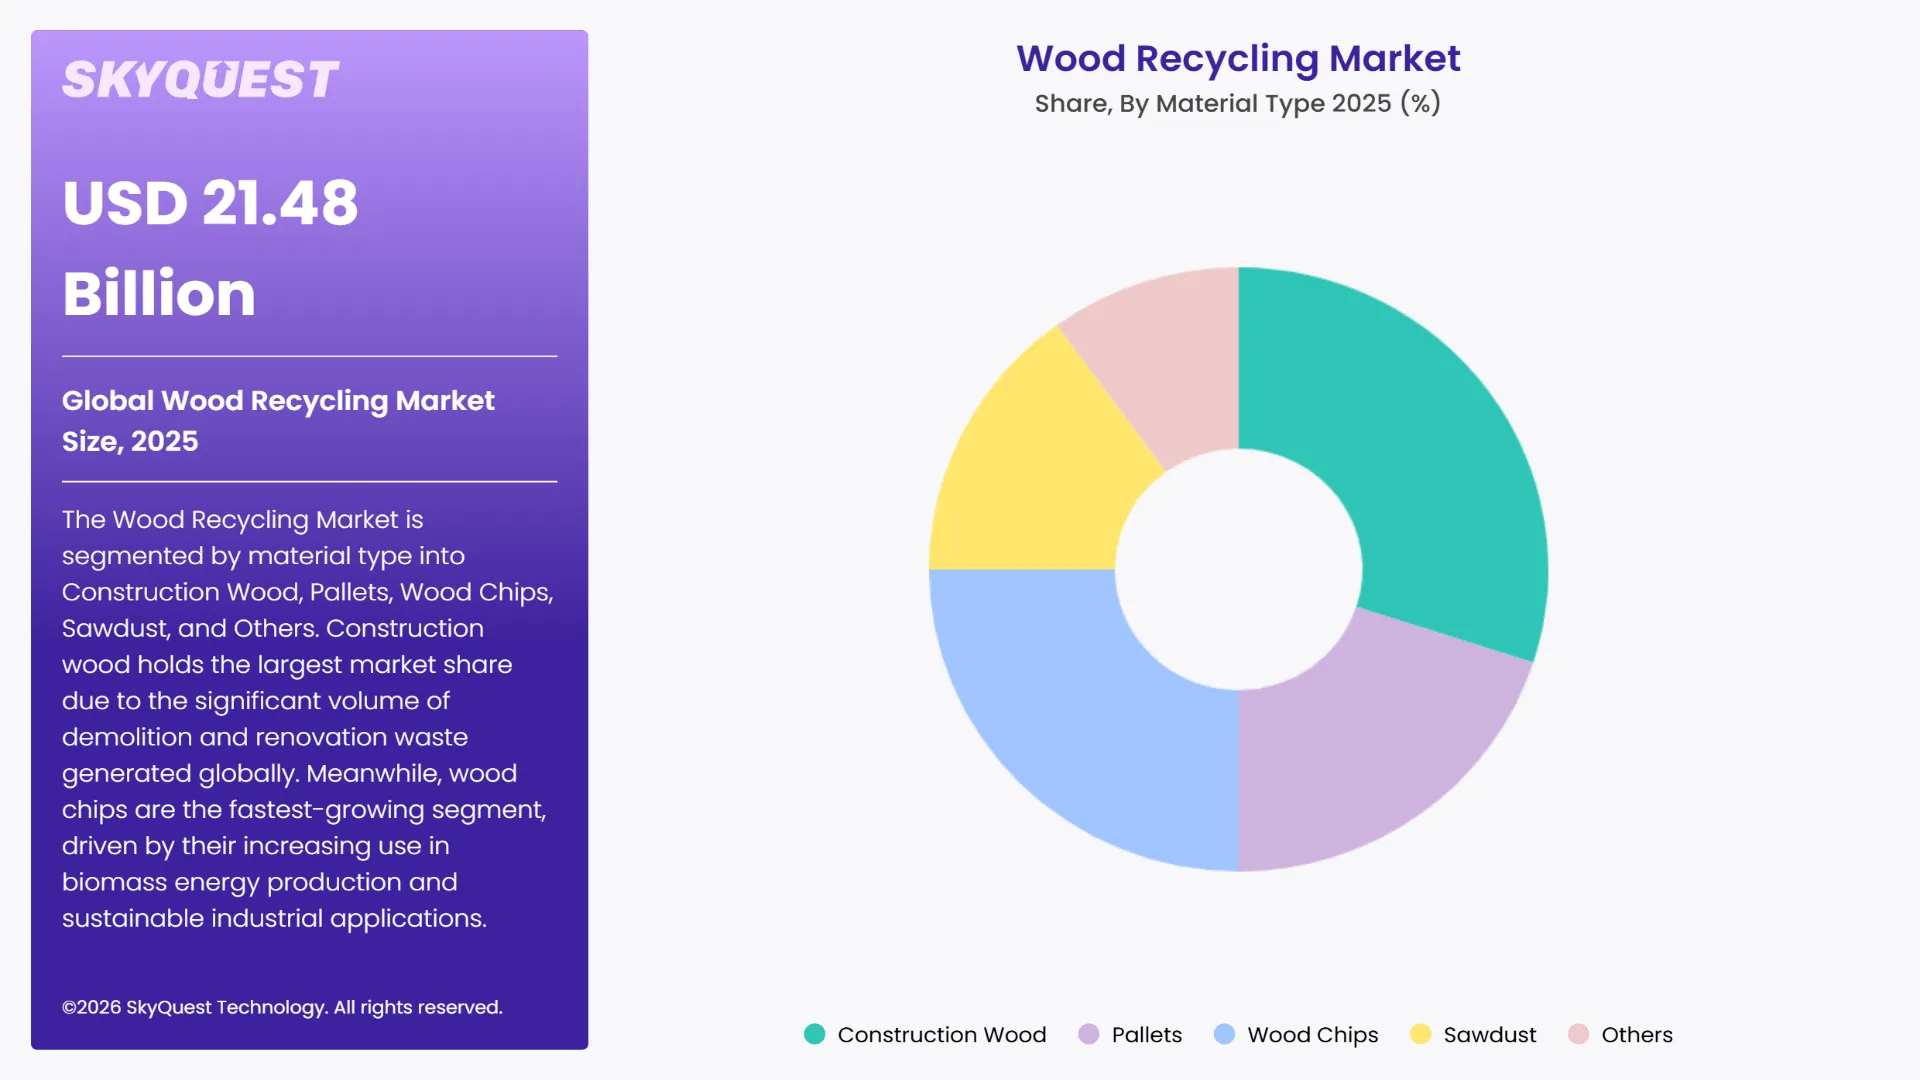Click the blue Wood Chips legend dot
This screenshot has width=1920, height=1080.
pos(1224,1034)
